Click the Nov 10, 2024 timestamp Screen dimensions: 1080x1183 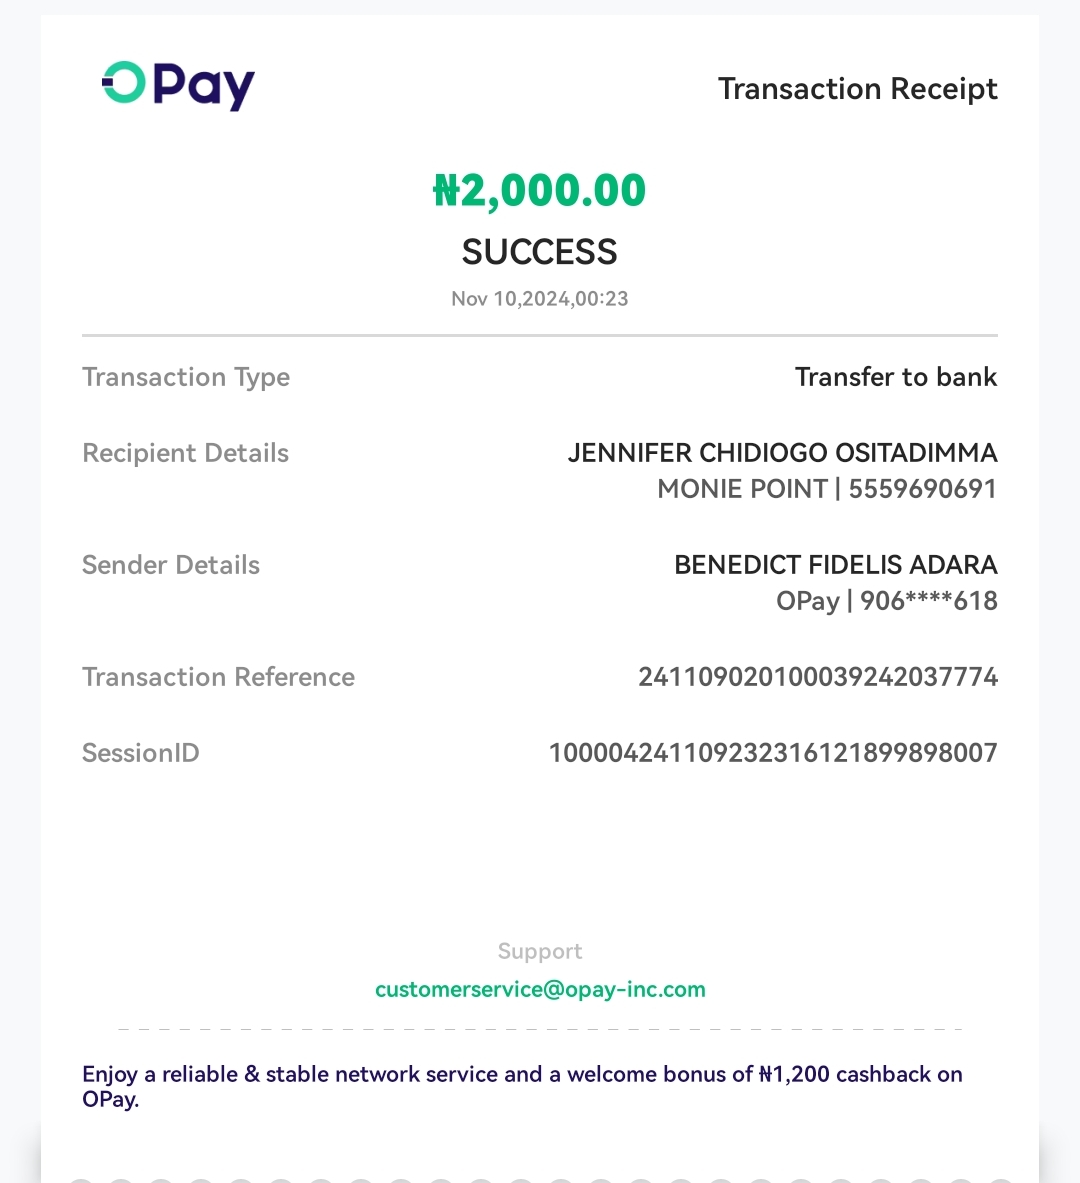[540, 299]
